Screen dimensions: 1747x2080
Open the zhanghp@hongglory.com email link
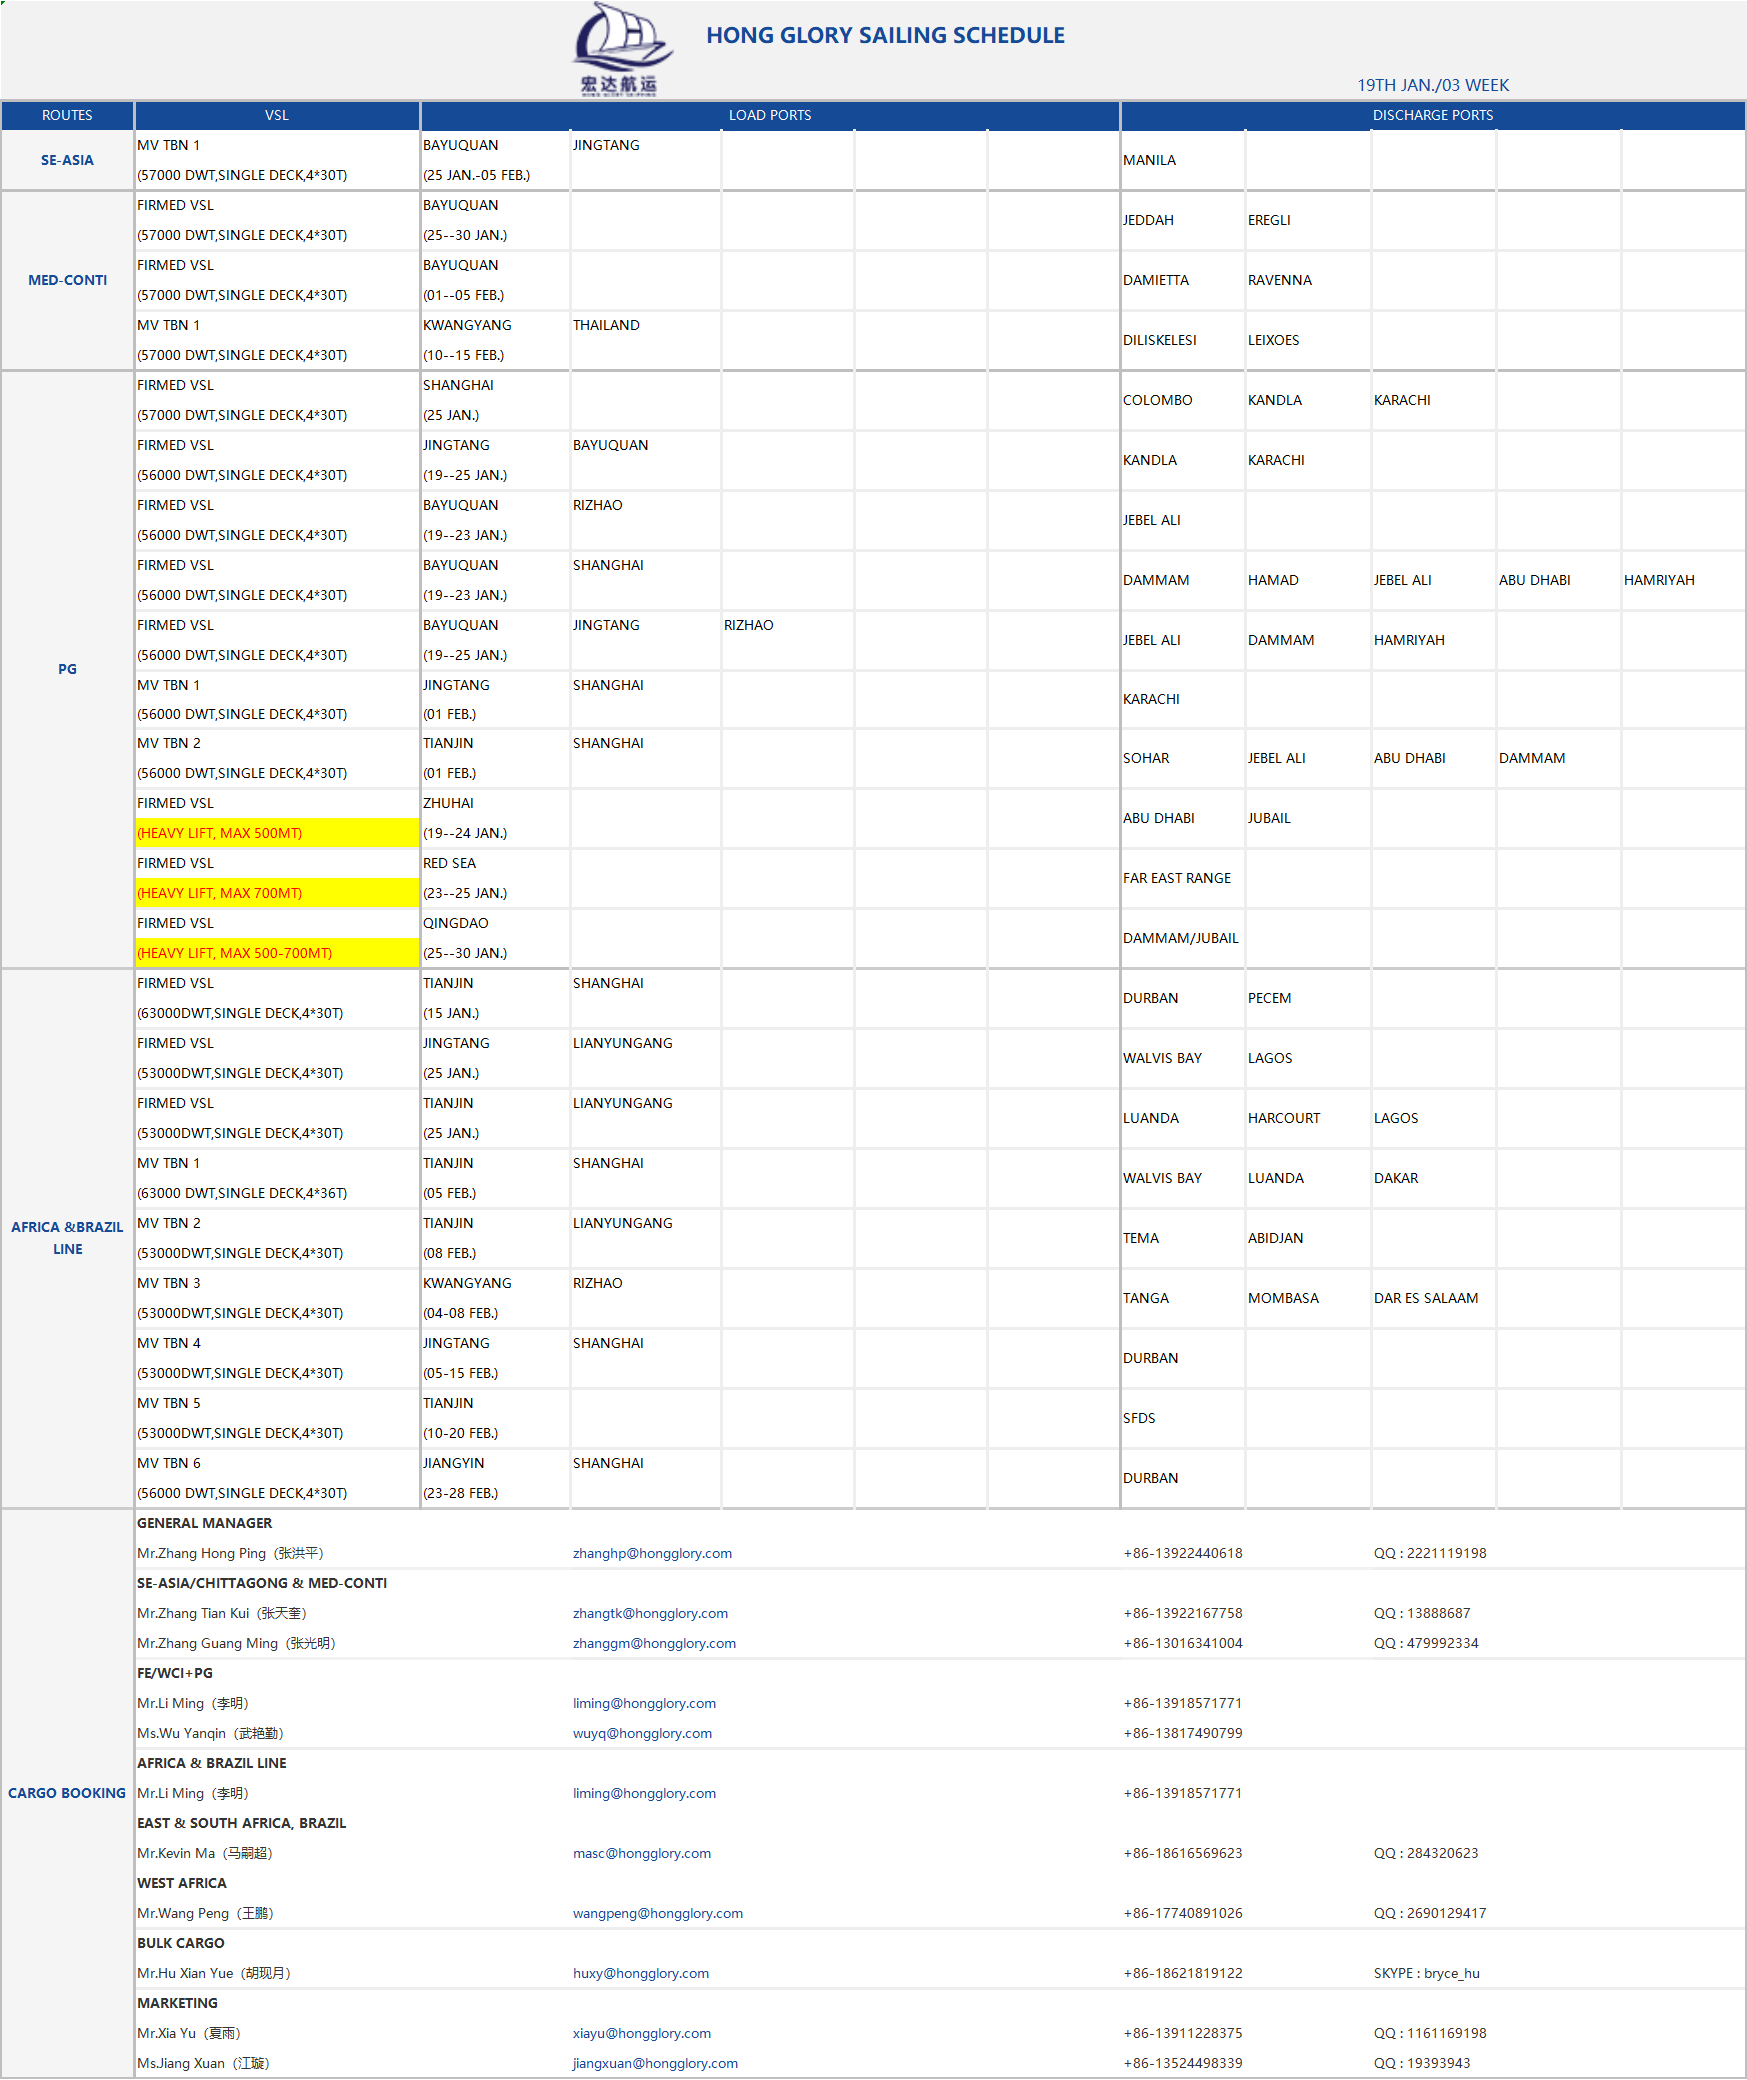(x=652, y=1553)
